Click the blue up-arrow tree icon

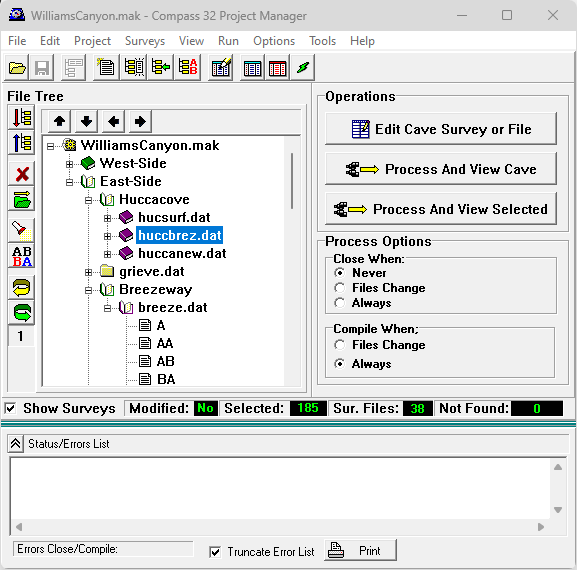[21, 142]
